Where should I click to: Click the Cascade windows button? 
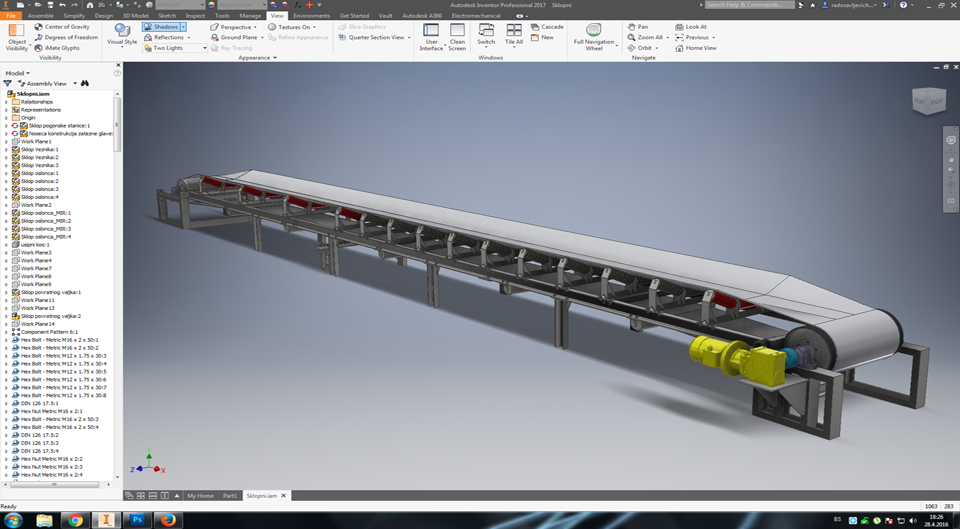pyautogui.click(x=547, y=27)
